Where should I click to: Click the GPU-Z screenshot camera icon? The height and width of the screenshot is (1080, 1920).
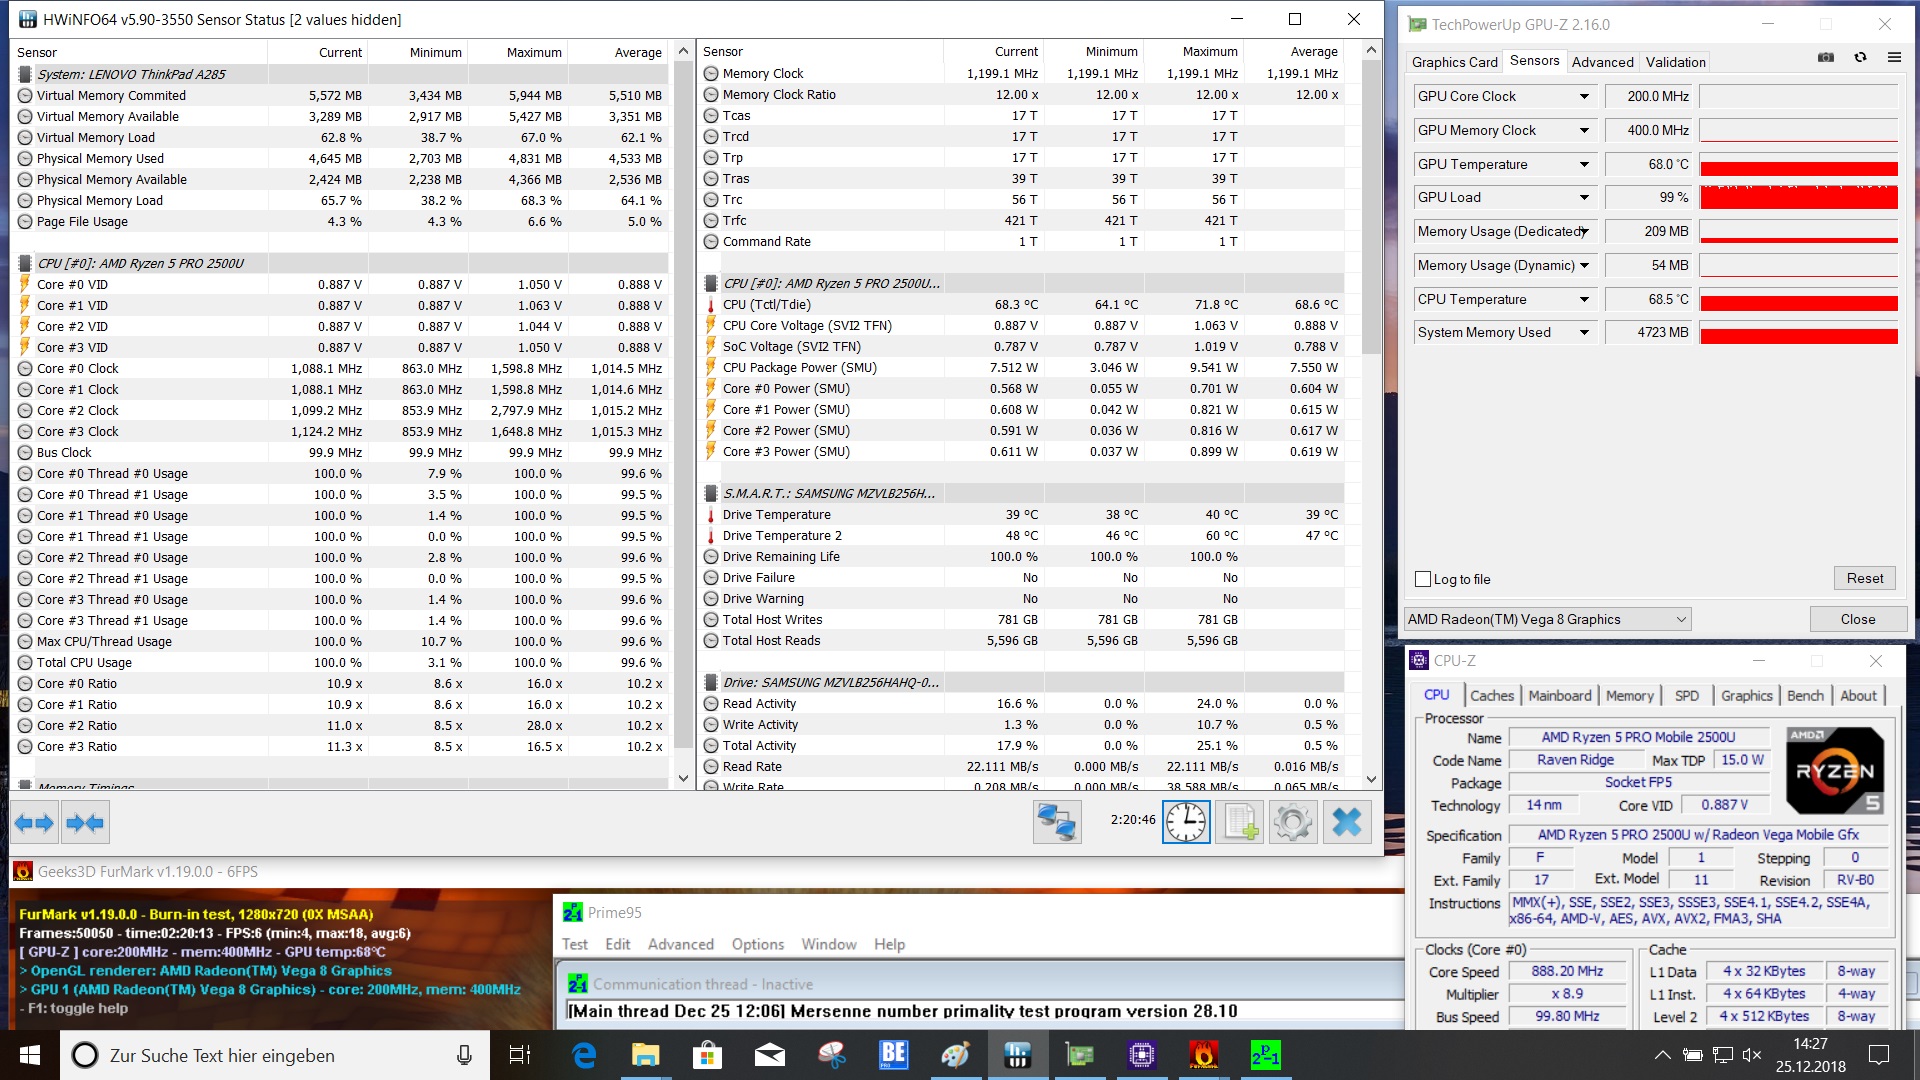click(1826, 58)
